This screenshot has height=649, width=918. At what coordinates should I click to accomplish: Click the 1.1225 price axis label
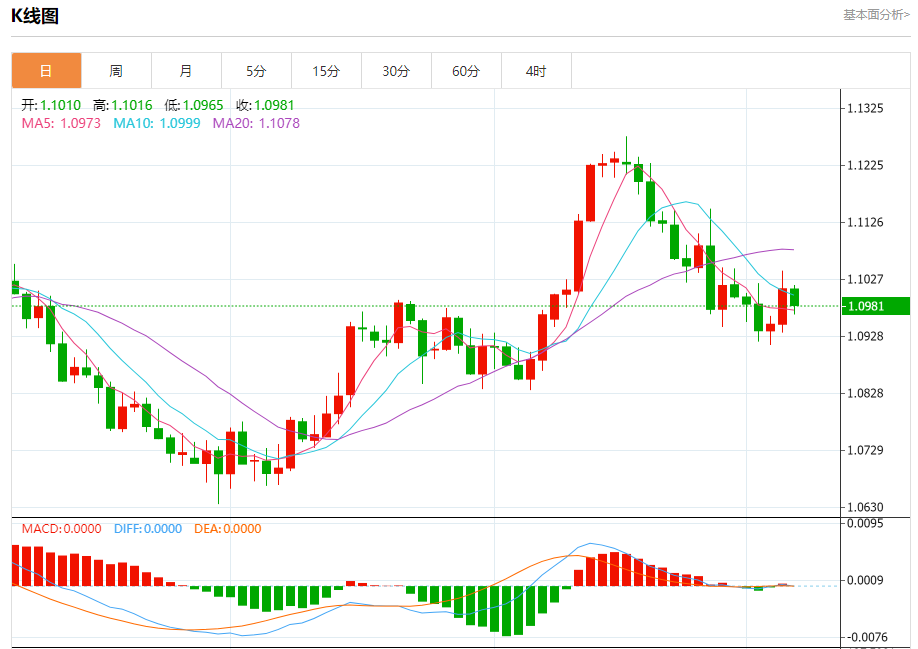865,165
